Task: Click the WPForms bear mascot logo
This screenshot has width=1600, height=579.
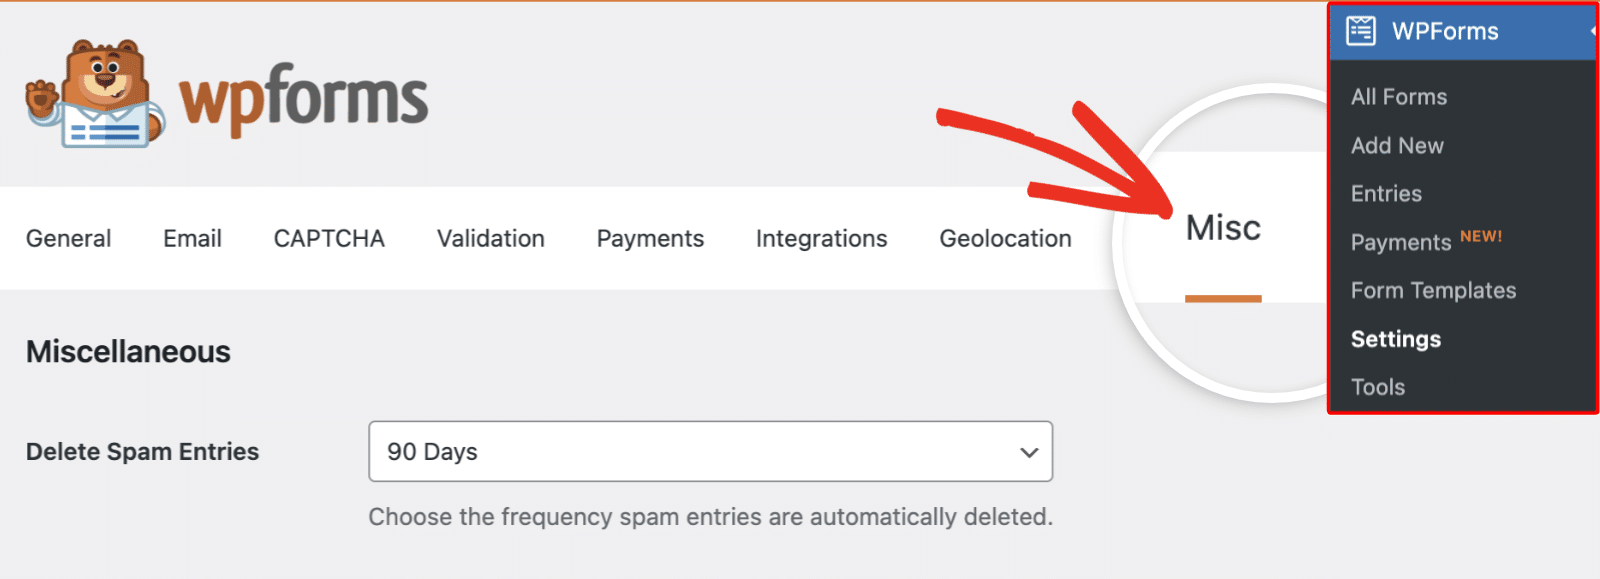Action: pos(96,95)
